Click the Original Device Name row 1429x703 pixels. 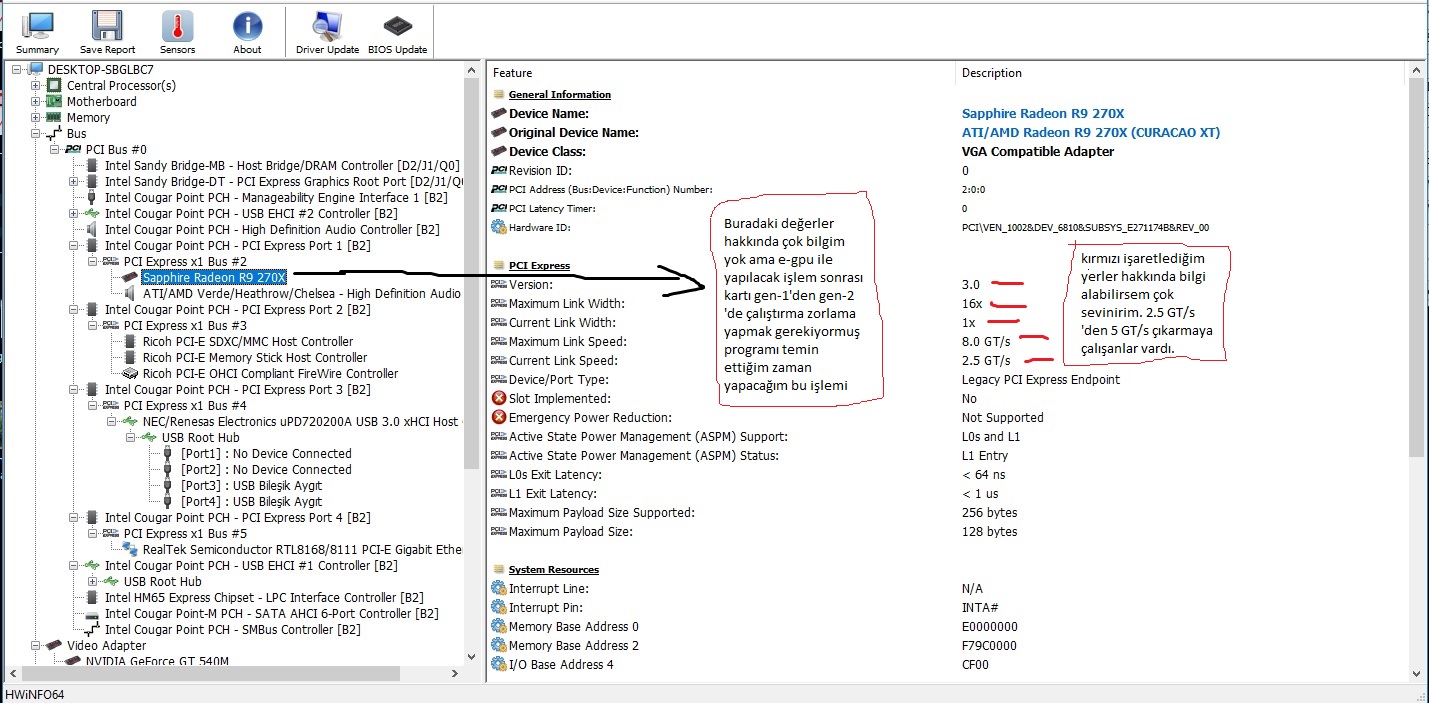(x=948, y=132)
